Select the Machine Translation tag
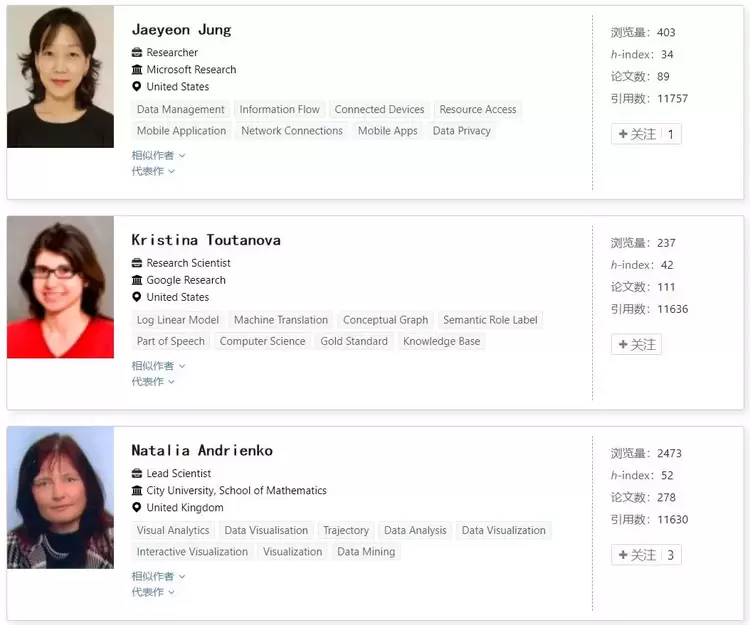 click(x=281, y=320)
